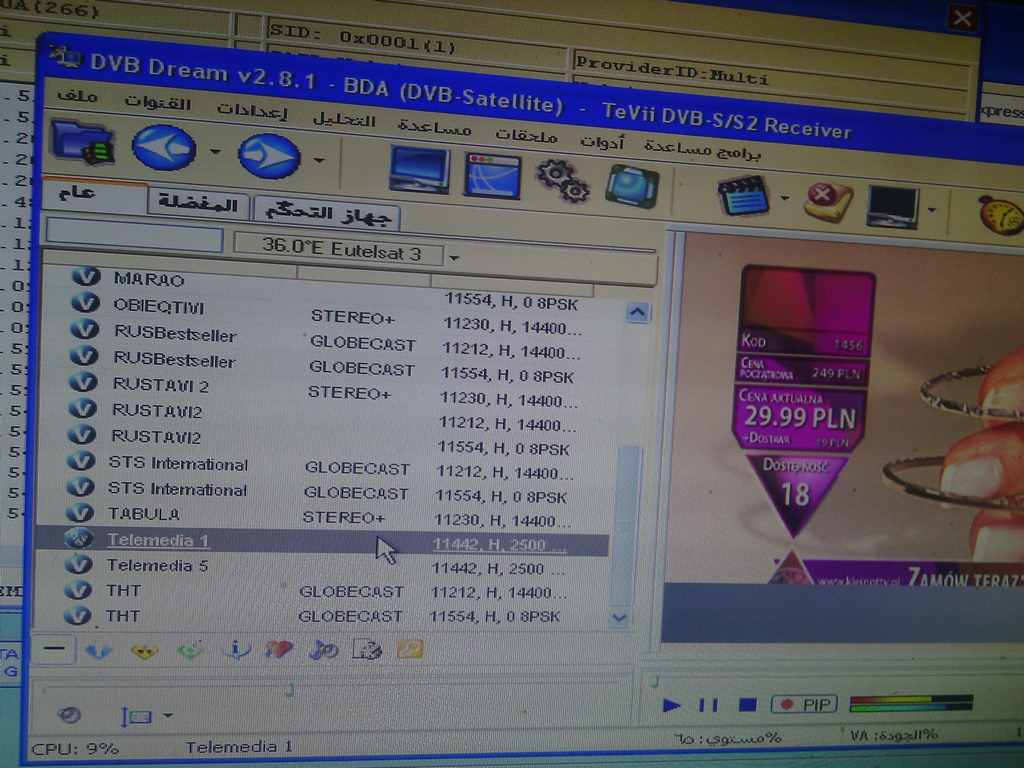Image resolution: width=1024 pixels, height=768 pixels.
Task: Click the red heart favorites icon
Action: point(279,650)
